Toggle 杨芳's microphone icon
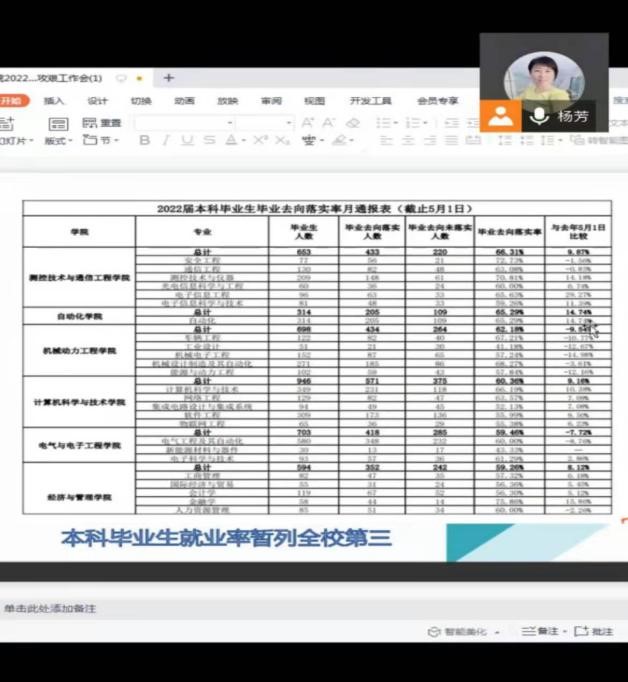 point(539,116)
